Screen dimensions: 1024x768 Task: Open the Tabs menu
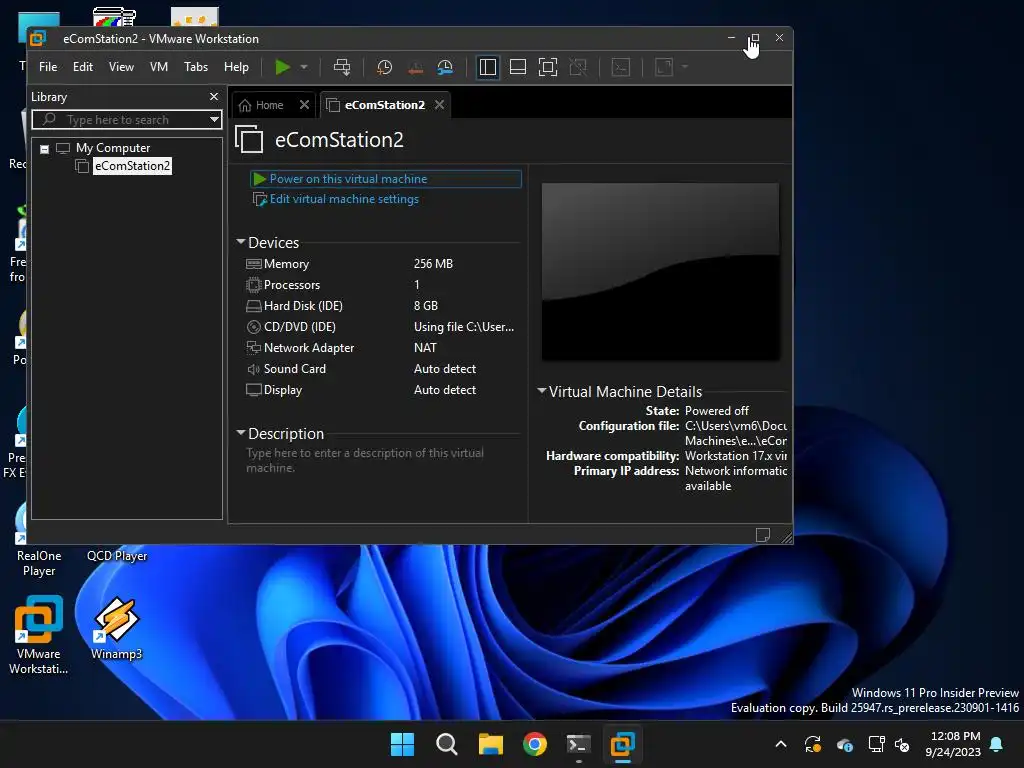(196, 67)
